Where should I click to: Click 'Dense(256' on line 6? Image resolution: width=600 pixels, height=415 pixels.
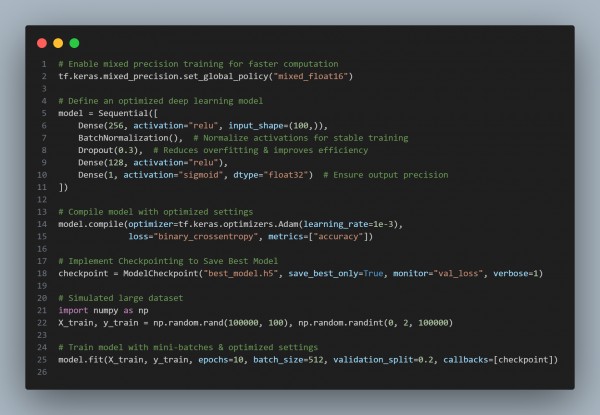click(101, 125)
